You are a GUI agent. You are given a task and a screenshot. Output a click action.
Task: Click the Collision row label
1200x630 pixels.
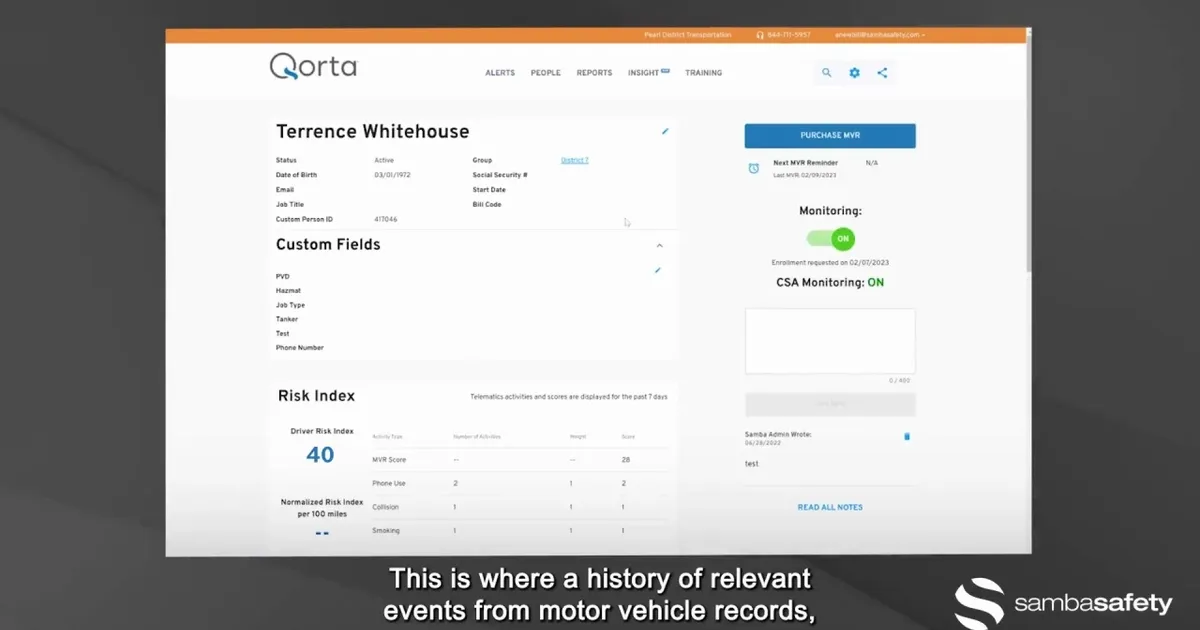coord(386,507)
